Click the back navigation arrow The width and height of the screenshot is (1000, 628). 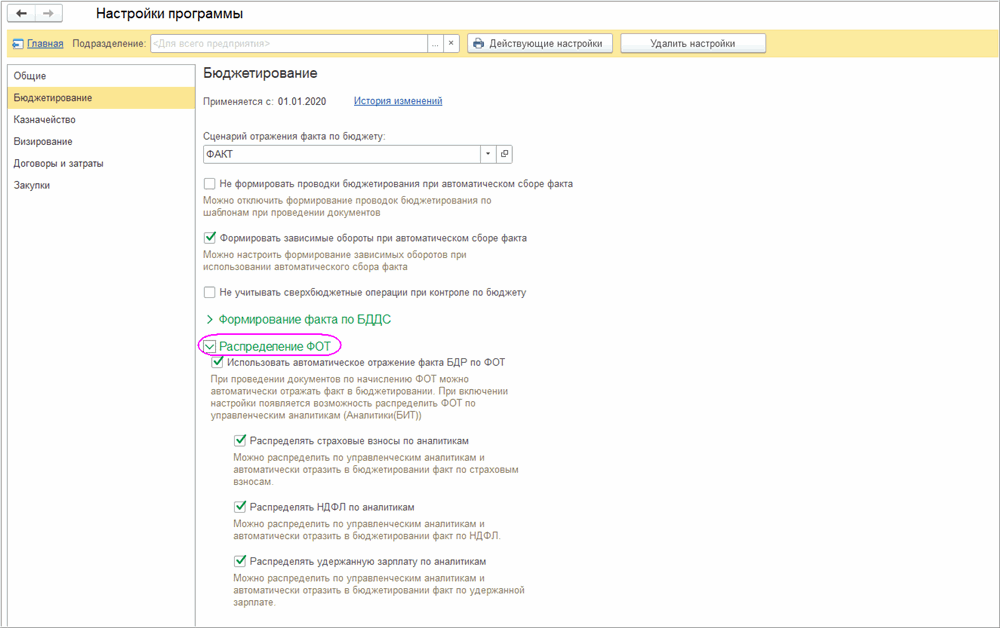click(x=22, y=14)
